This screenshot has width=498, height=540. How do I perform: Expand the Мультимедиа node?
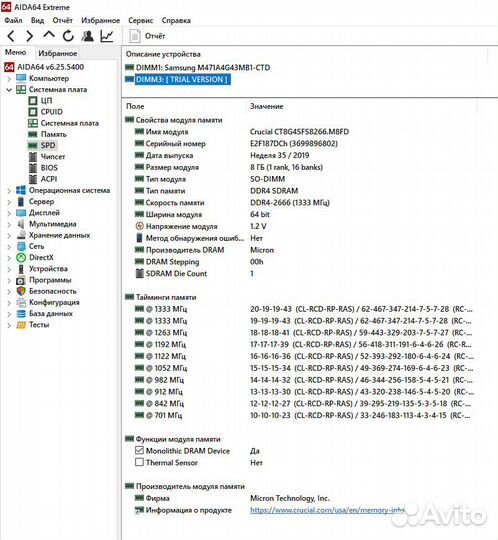coord(9,224)
